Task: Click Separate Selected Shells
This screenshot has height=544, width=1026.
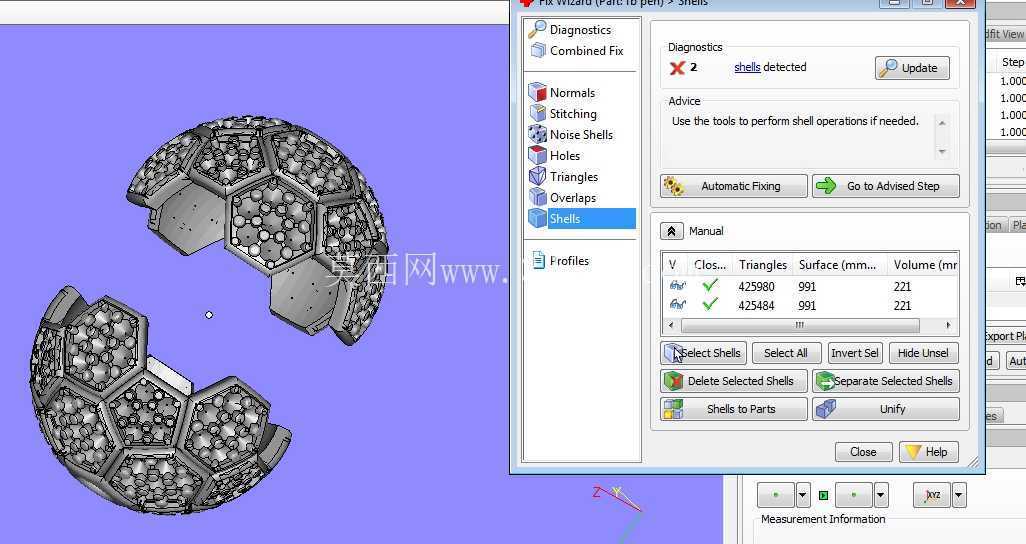Action: [886, 381]
